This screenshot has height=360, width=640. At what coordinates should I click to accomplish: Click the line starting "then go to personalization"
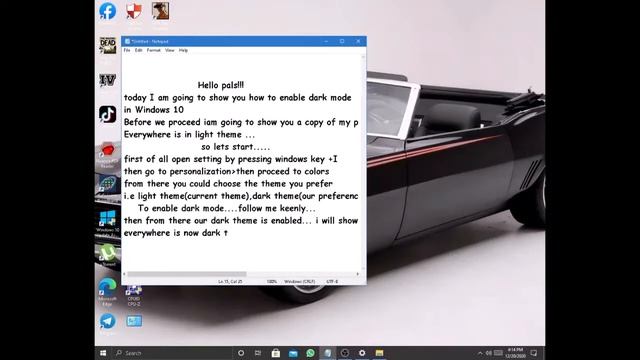tap(227, 171)
